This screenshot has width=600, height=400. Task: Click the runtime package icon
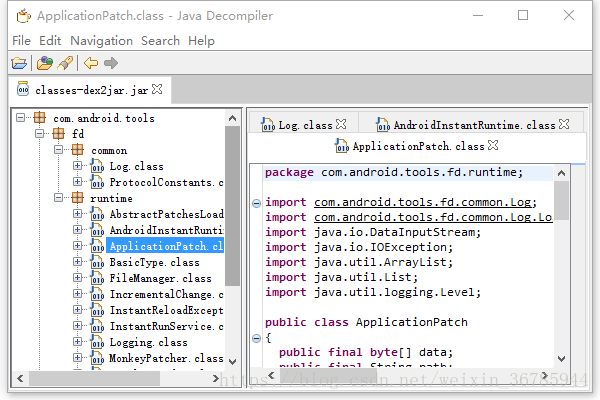point(77,198)
